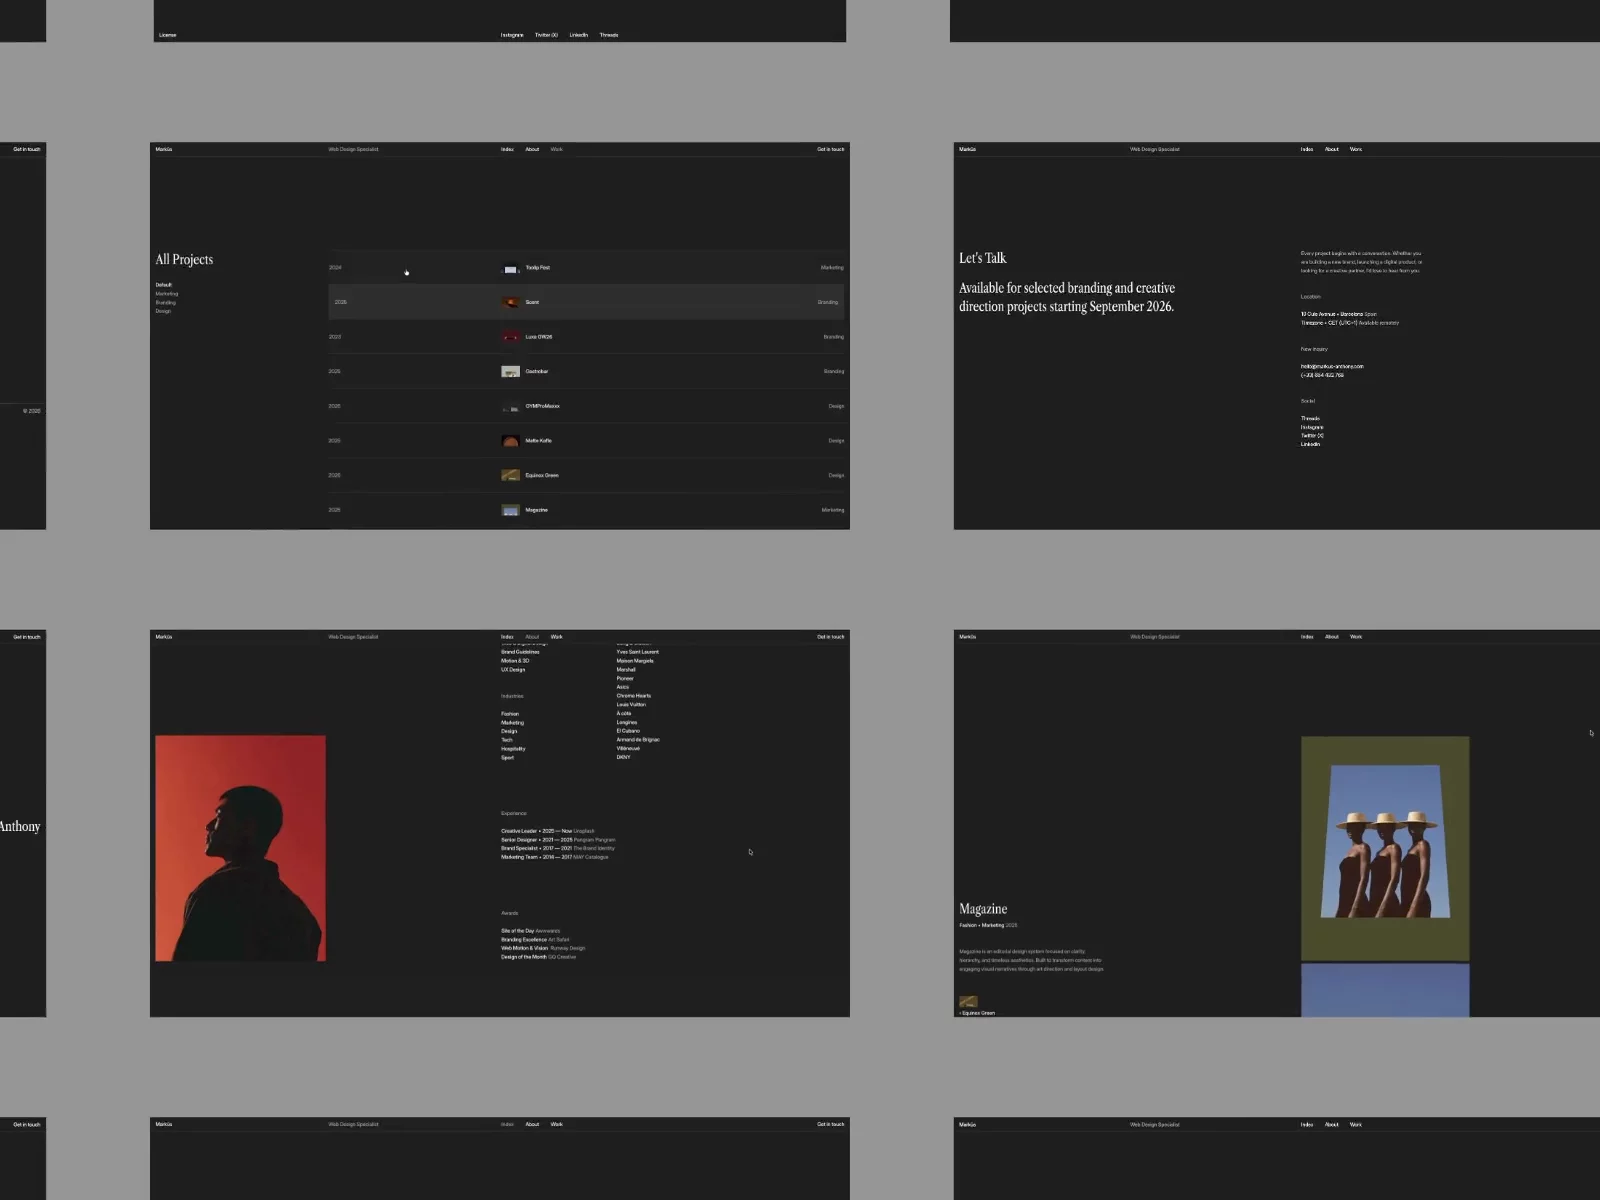Open the 'Matte Kaffe' project name

tap(538, 441)
